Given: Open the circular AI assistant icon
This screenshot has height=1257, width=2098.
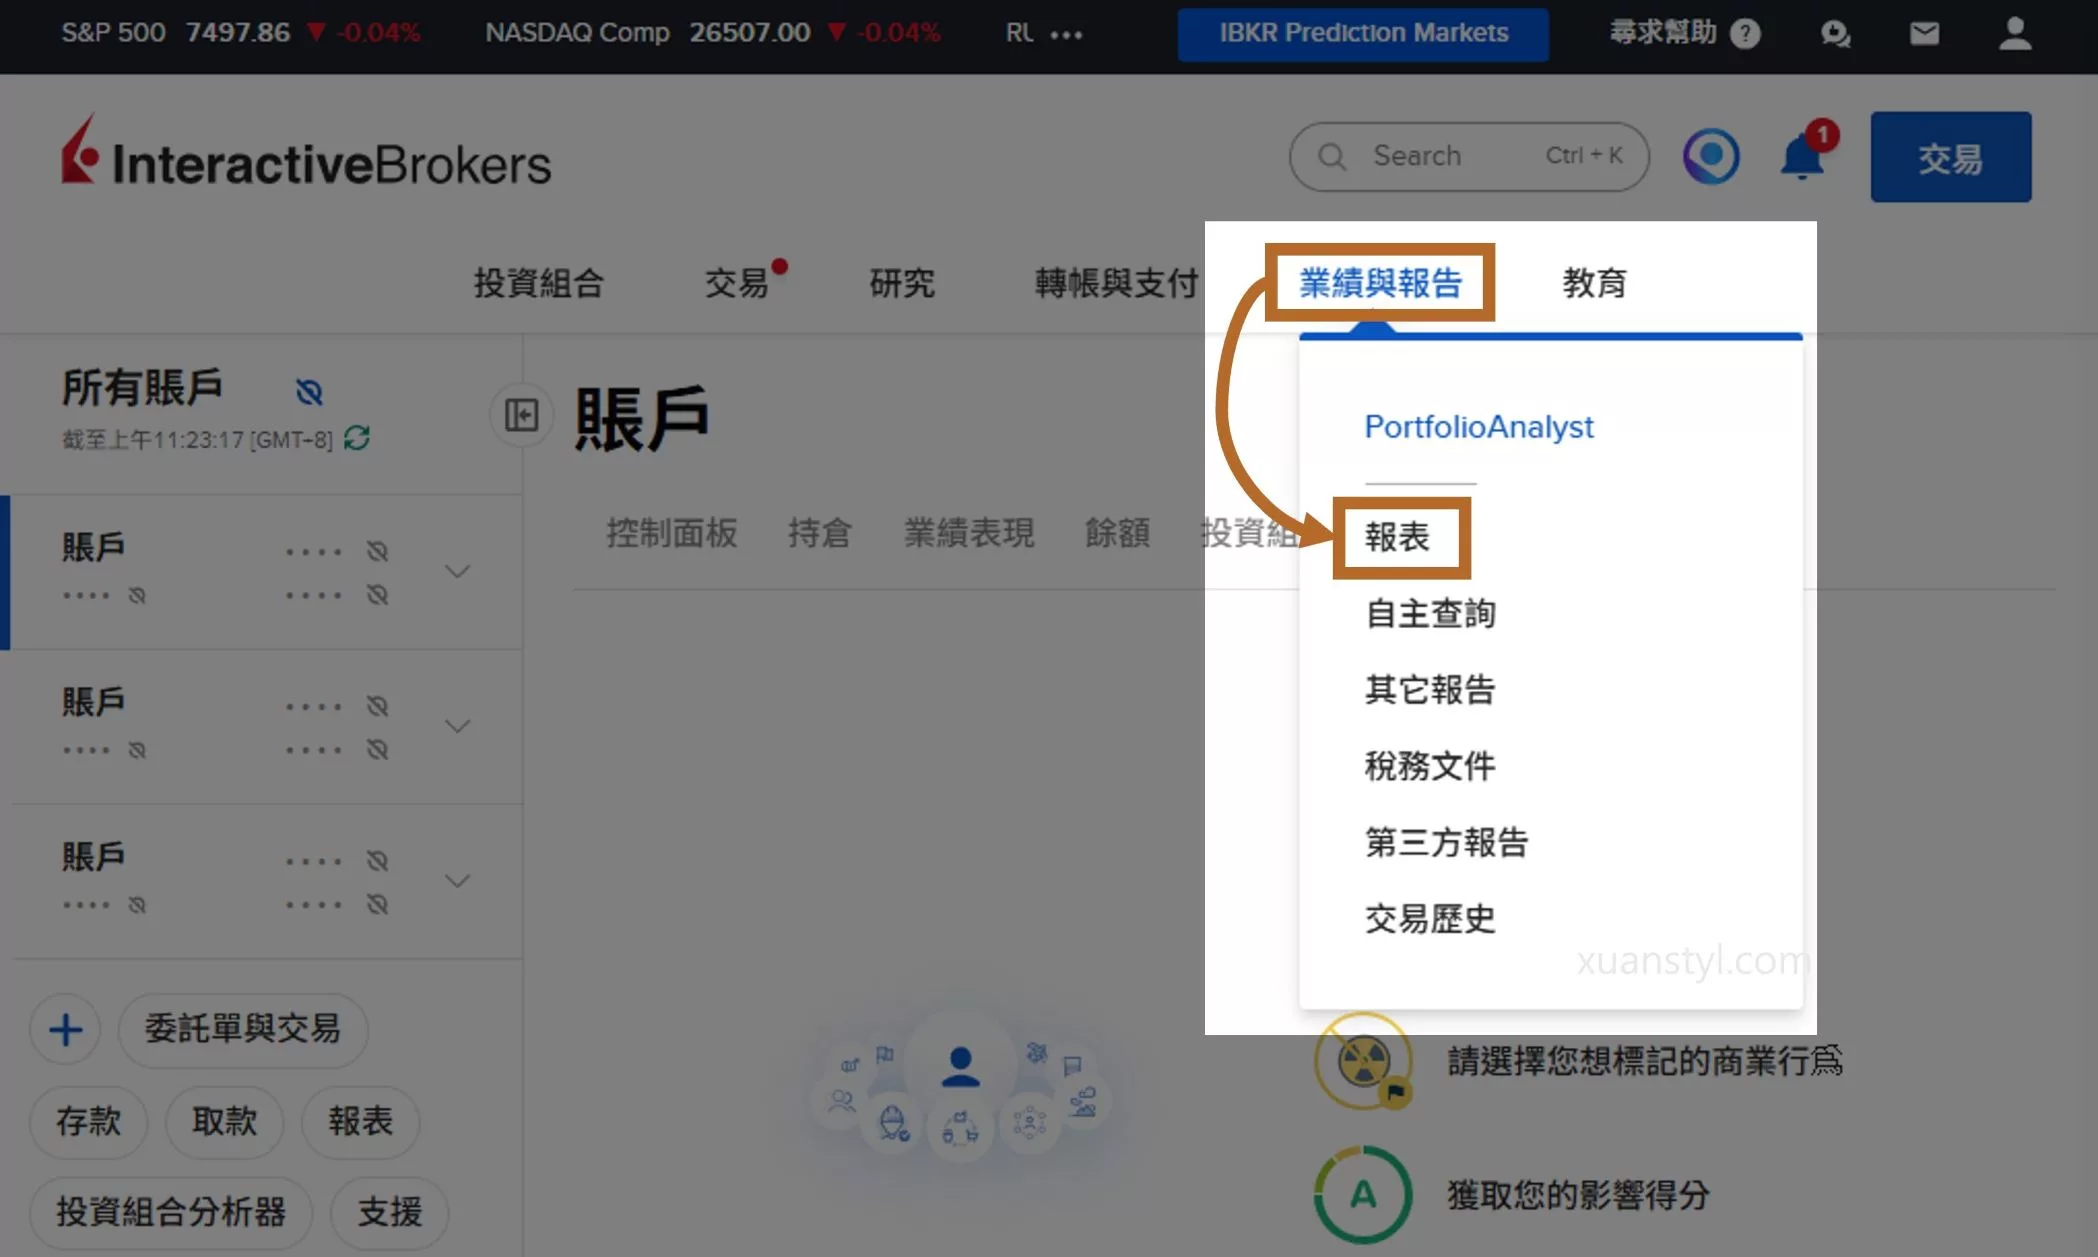Looking at the screenshot, I should coord(1711,156).
